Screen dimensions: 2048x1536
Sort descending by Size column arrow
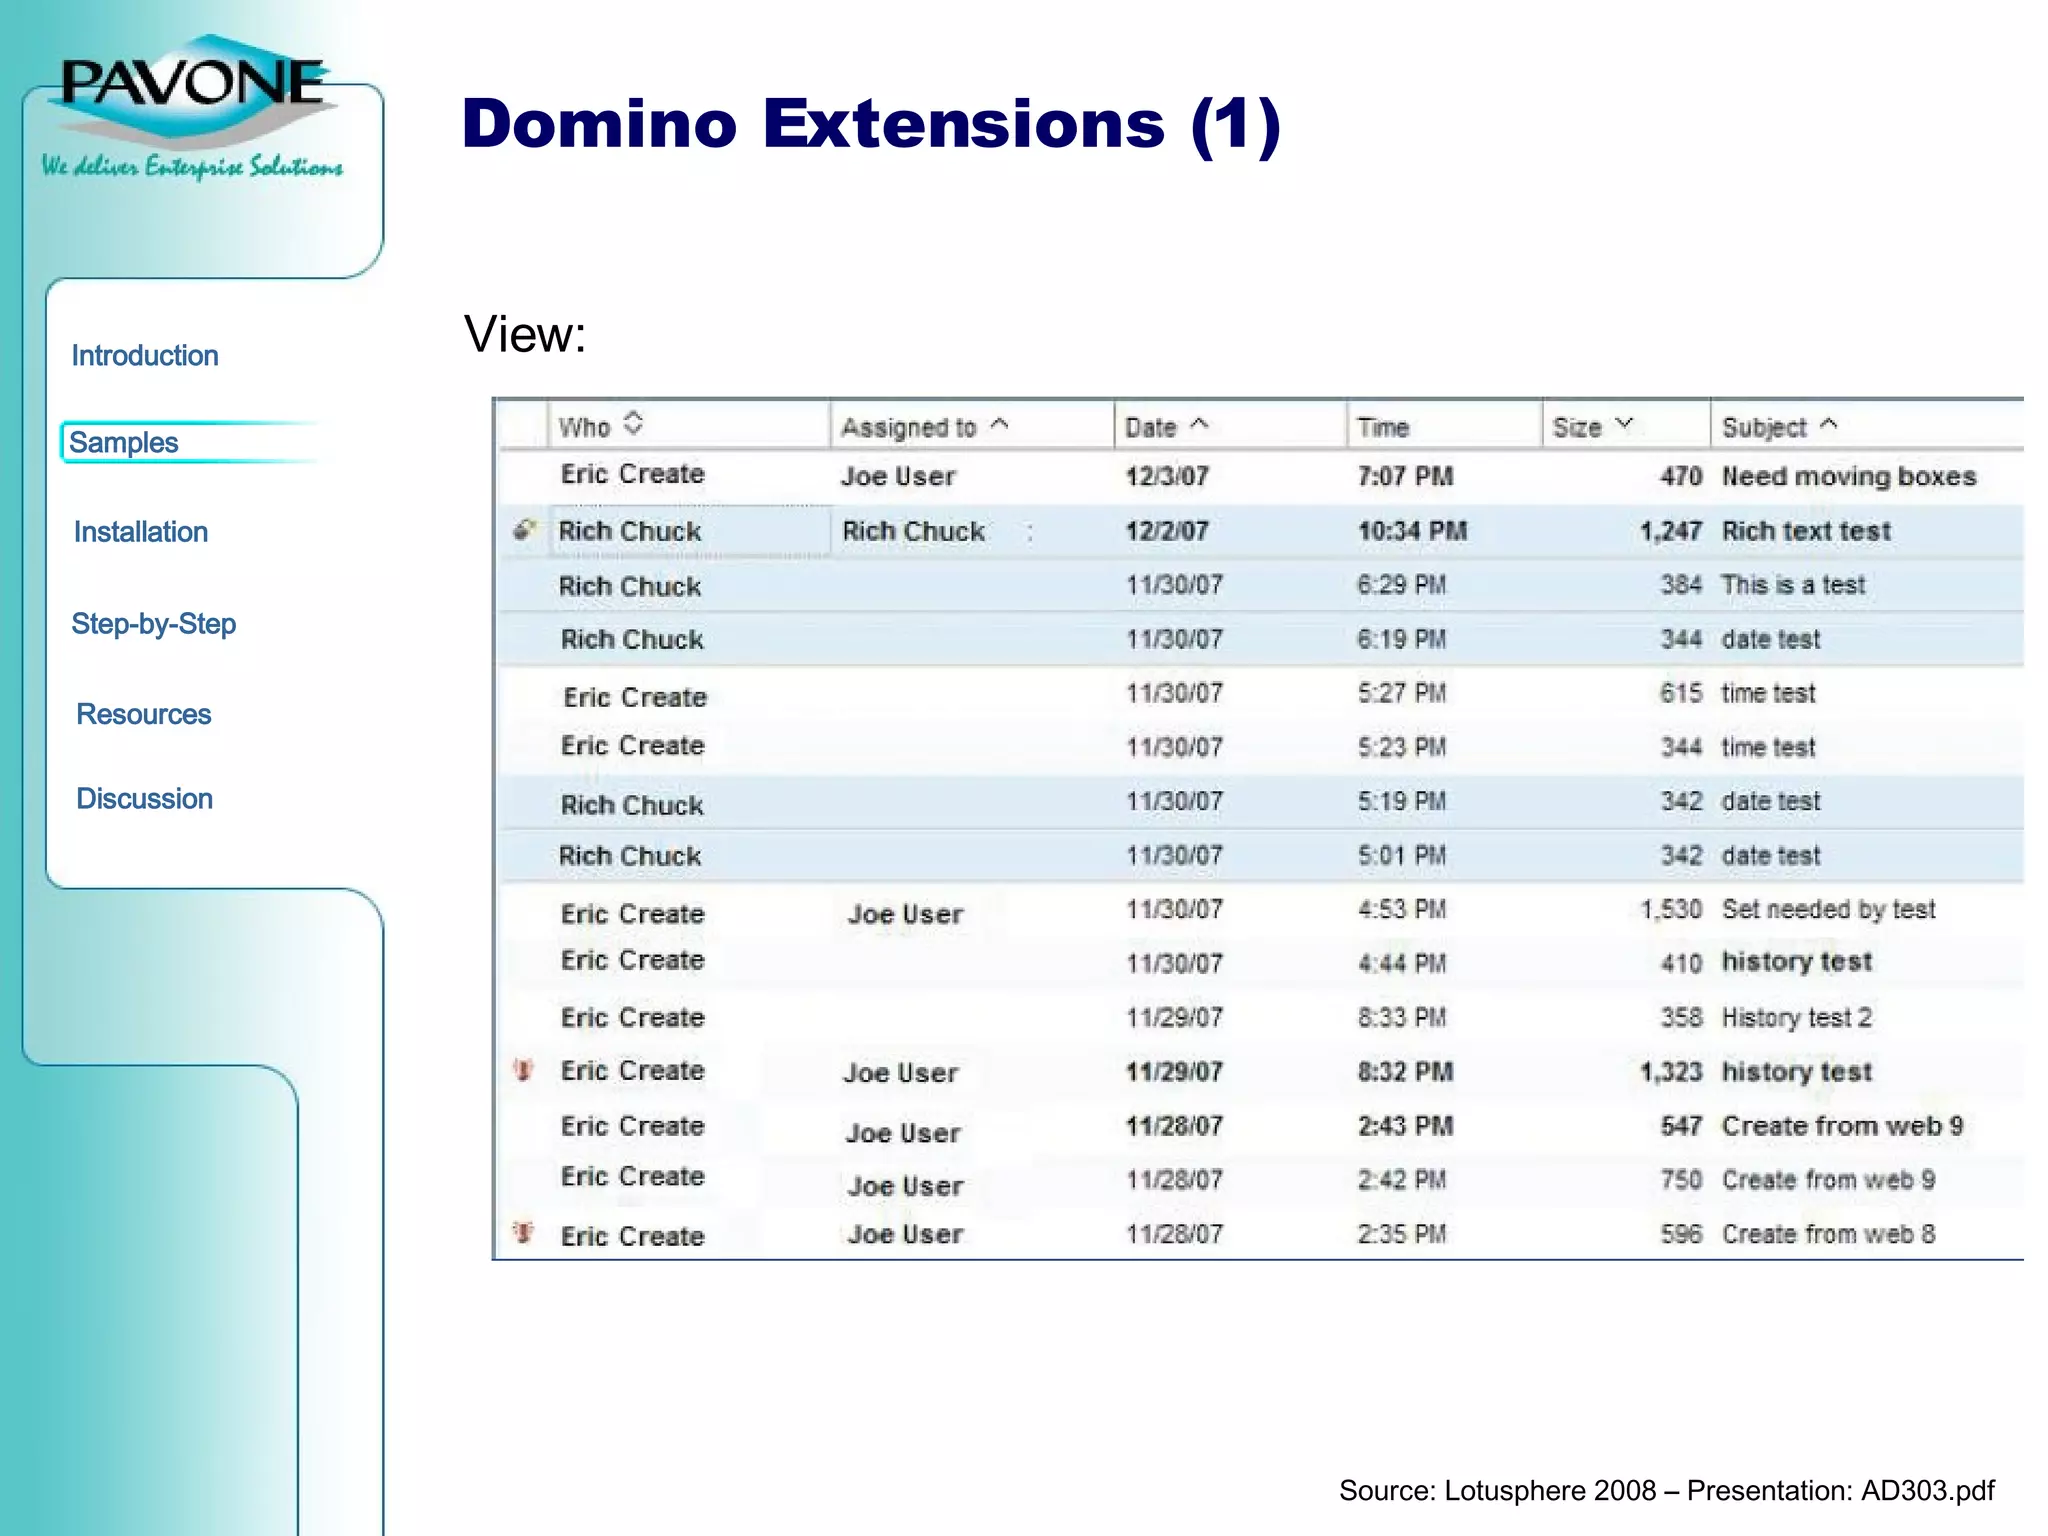point(1624,425)
